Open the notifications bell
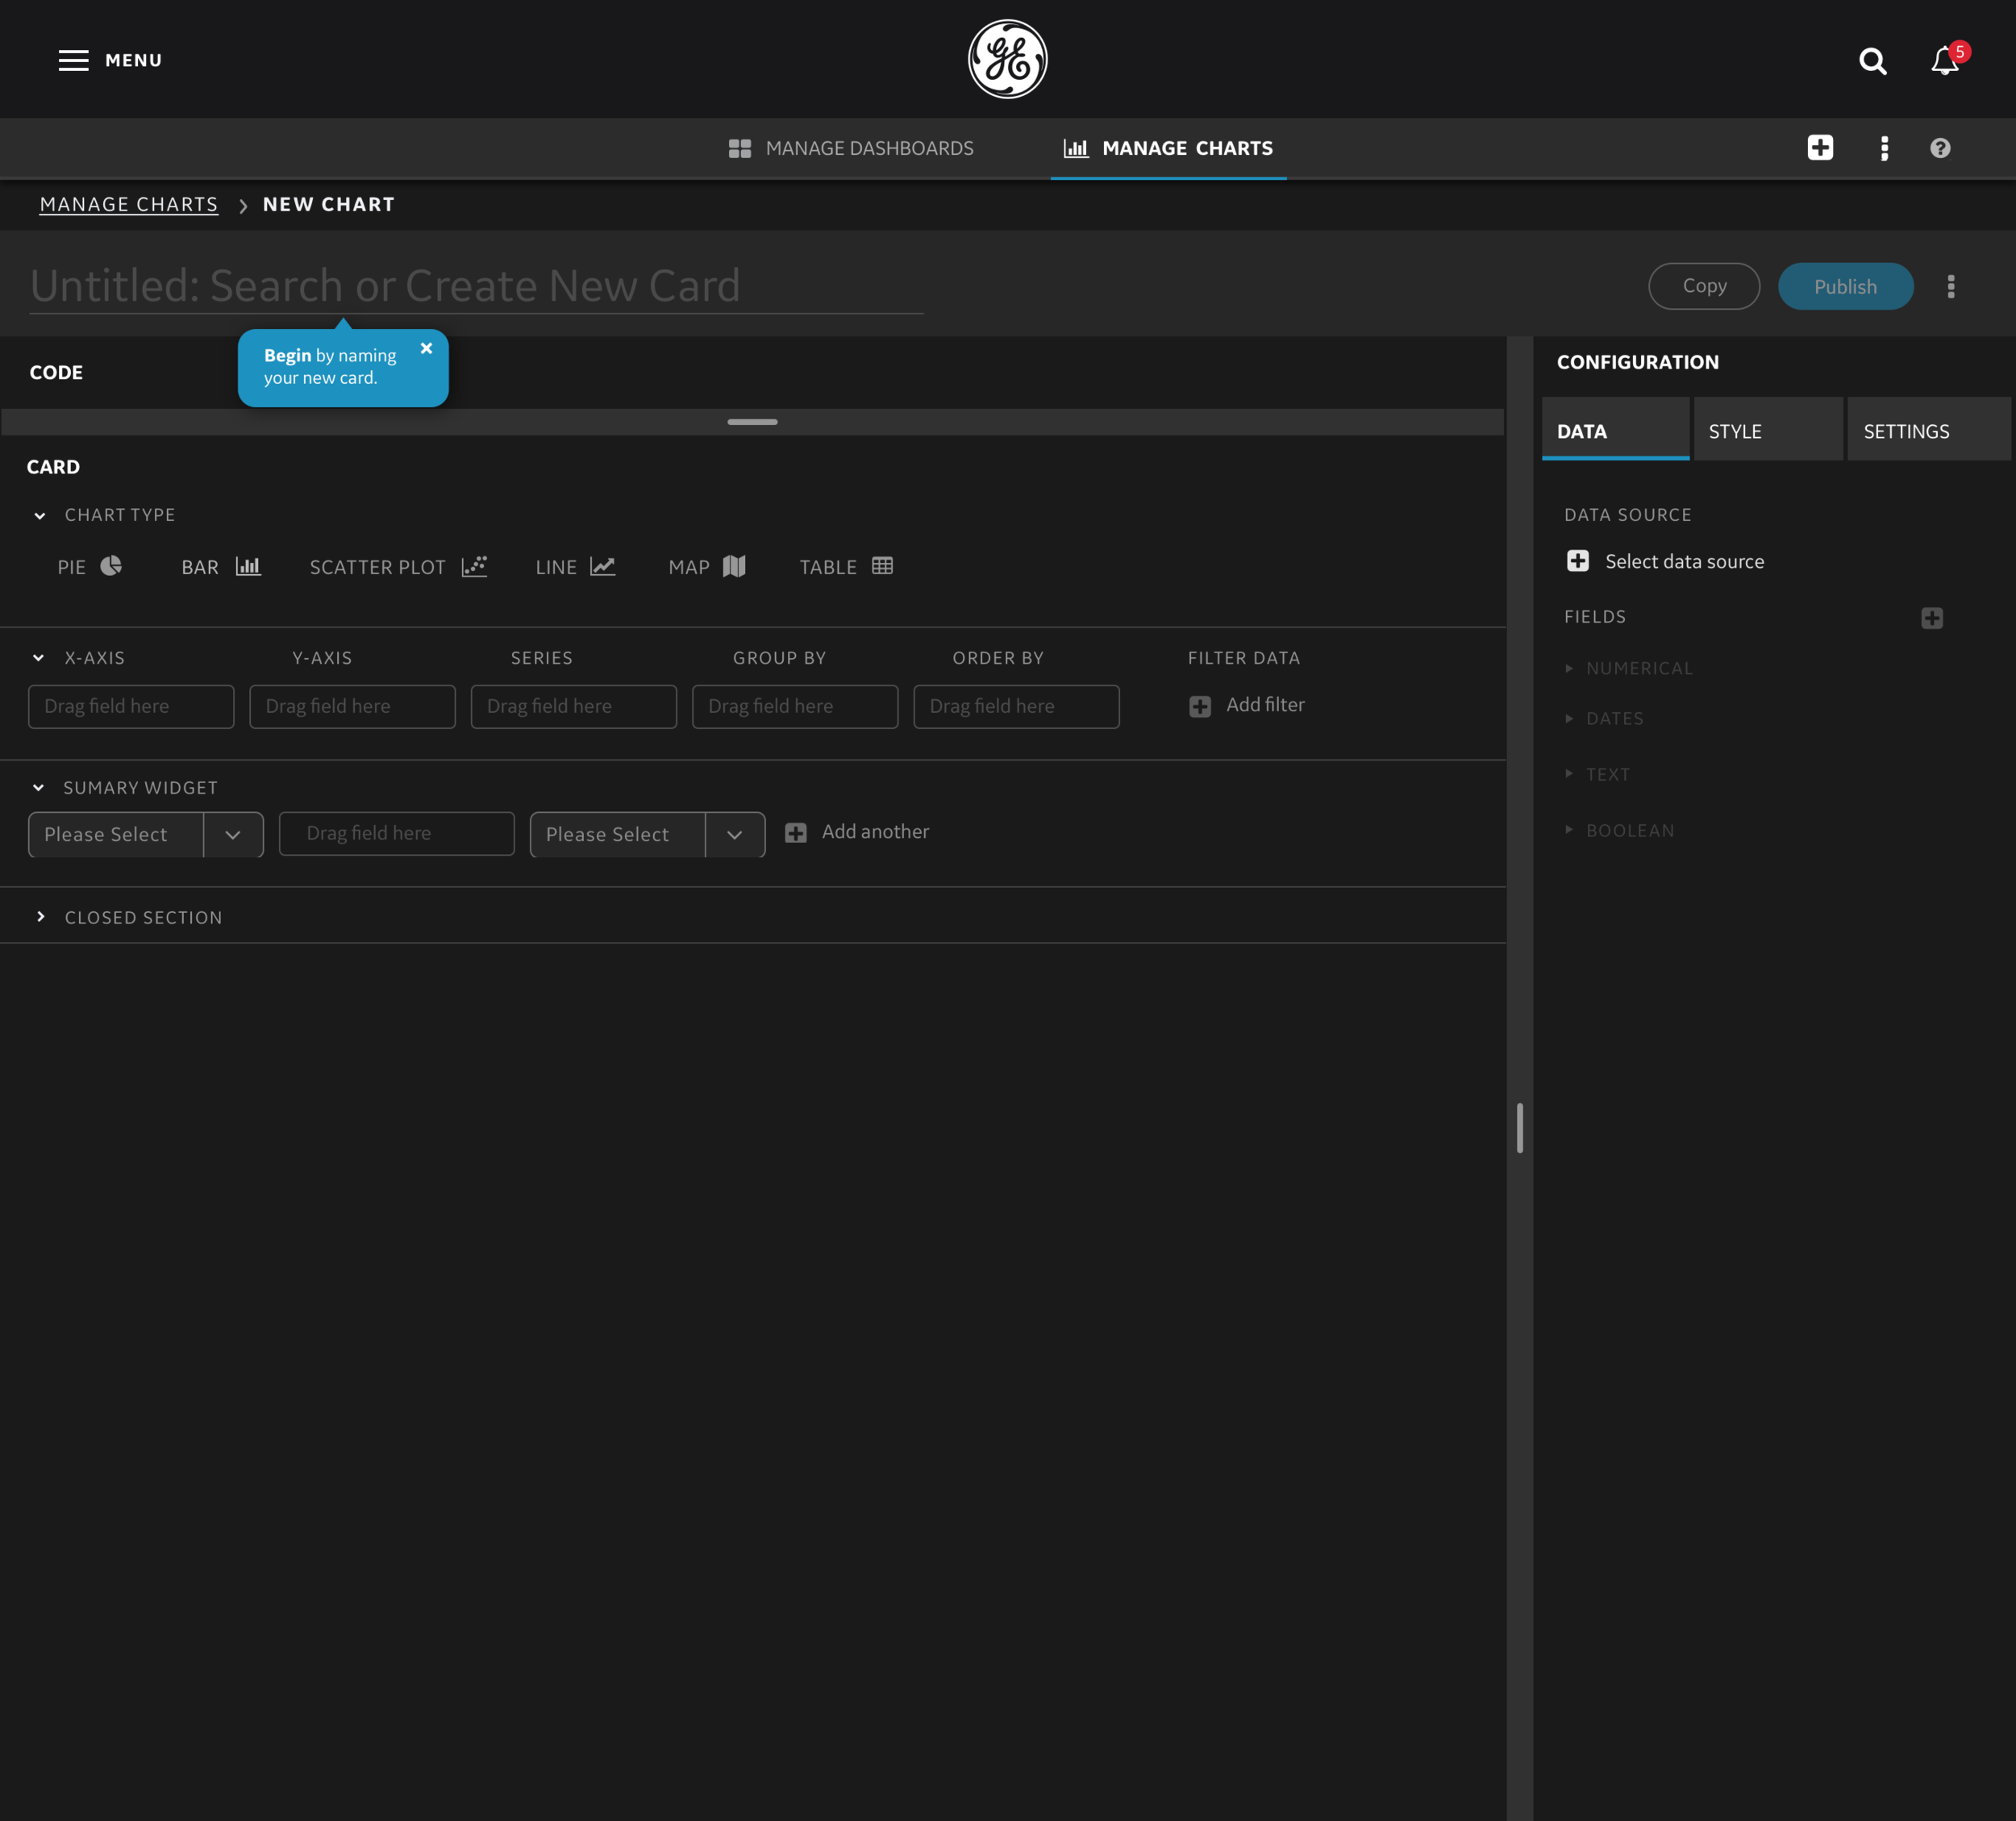 point(1944,61)
